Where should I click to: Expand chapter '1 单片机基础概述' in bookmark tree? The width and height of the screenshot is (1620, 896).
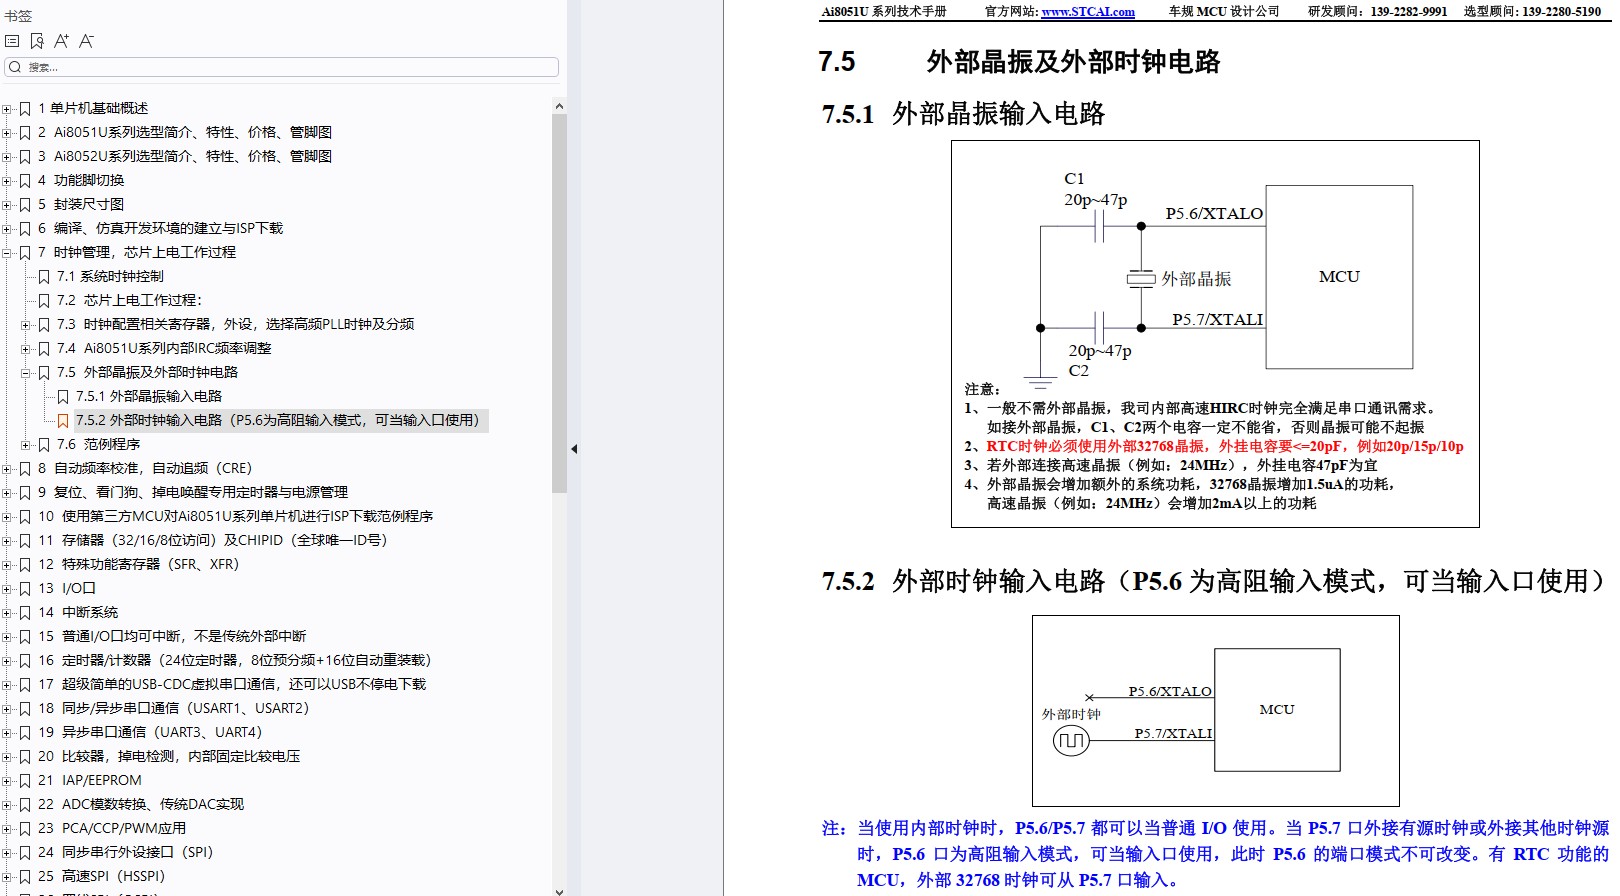click(x=7, y=108)
